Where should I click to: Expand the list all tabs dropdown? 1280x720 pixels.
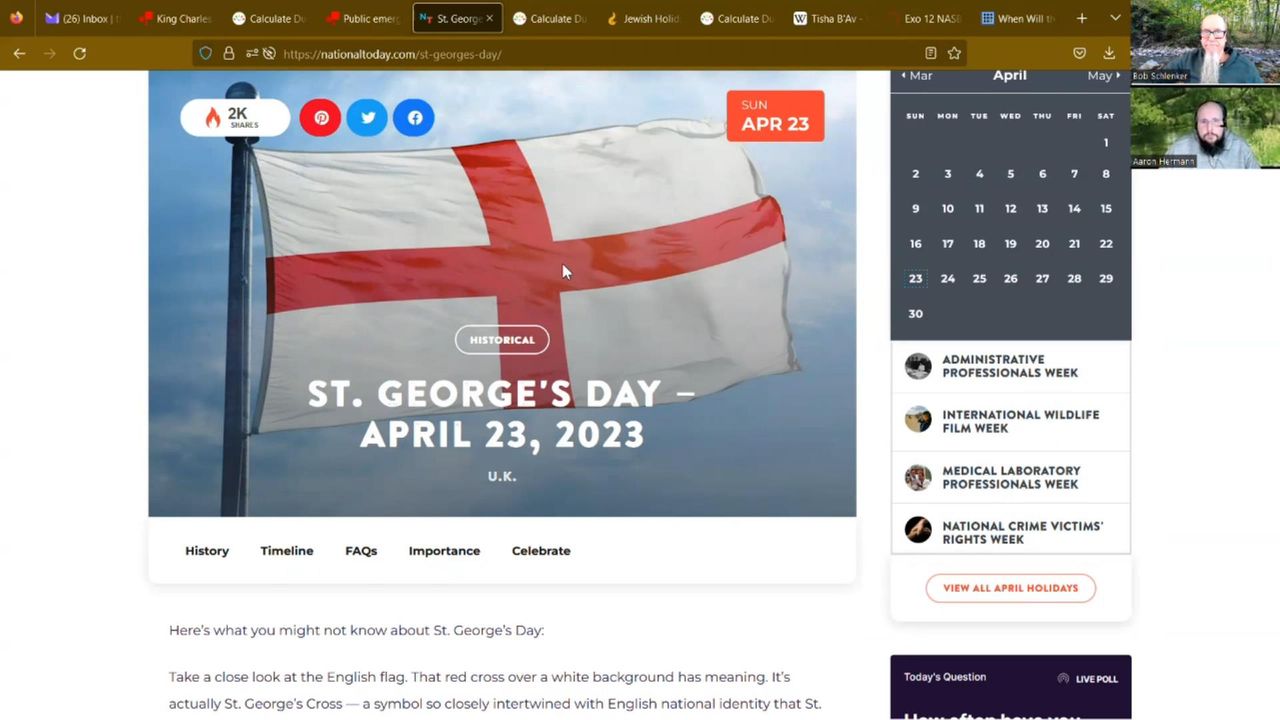point(1115,18)
